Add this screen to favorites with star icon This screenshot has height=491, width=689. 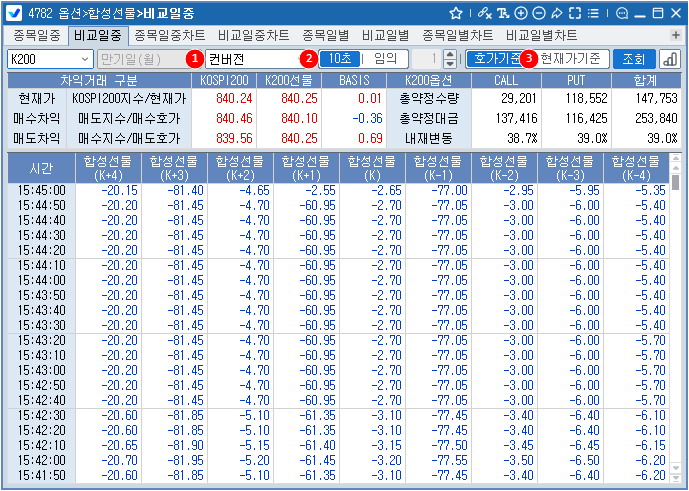[456, 13]
